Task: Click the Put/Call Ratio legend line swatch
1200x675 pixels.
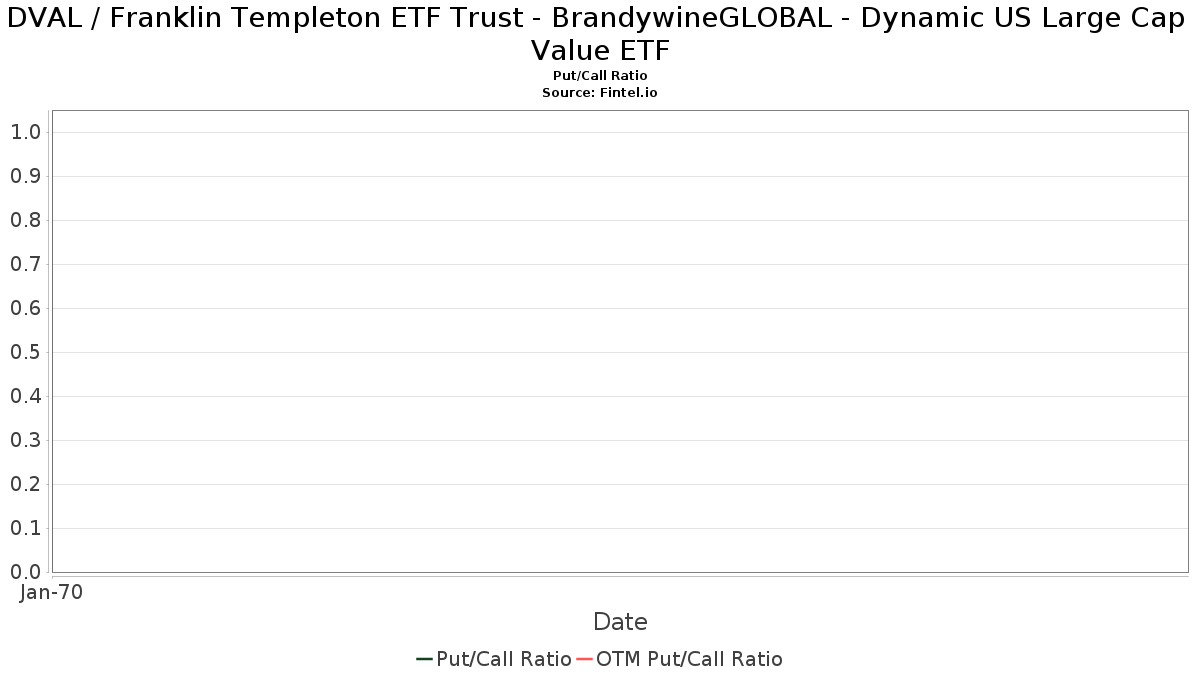Action: [x=425, y=659]
